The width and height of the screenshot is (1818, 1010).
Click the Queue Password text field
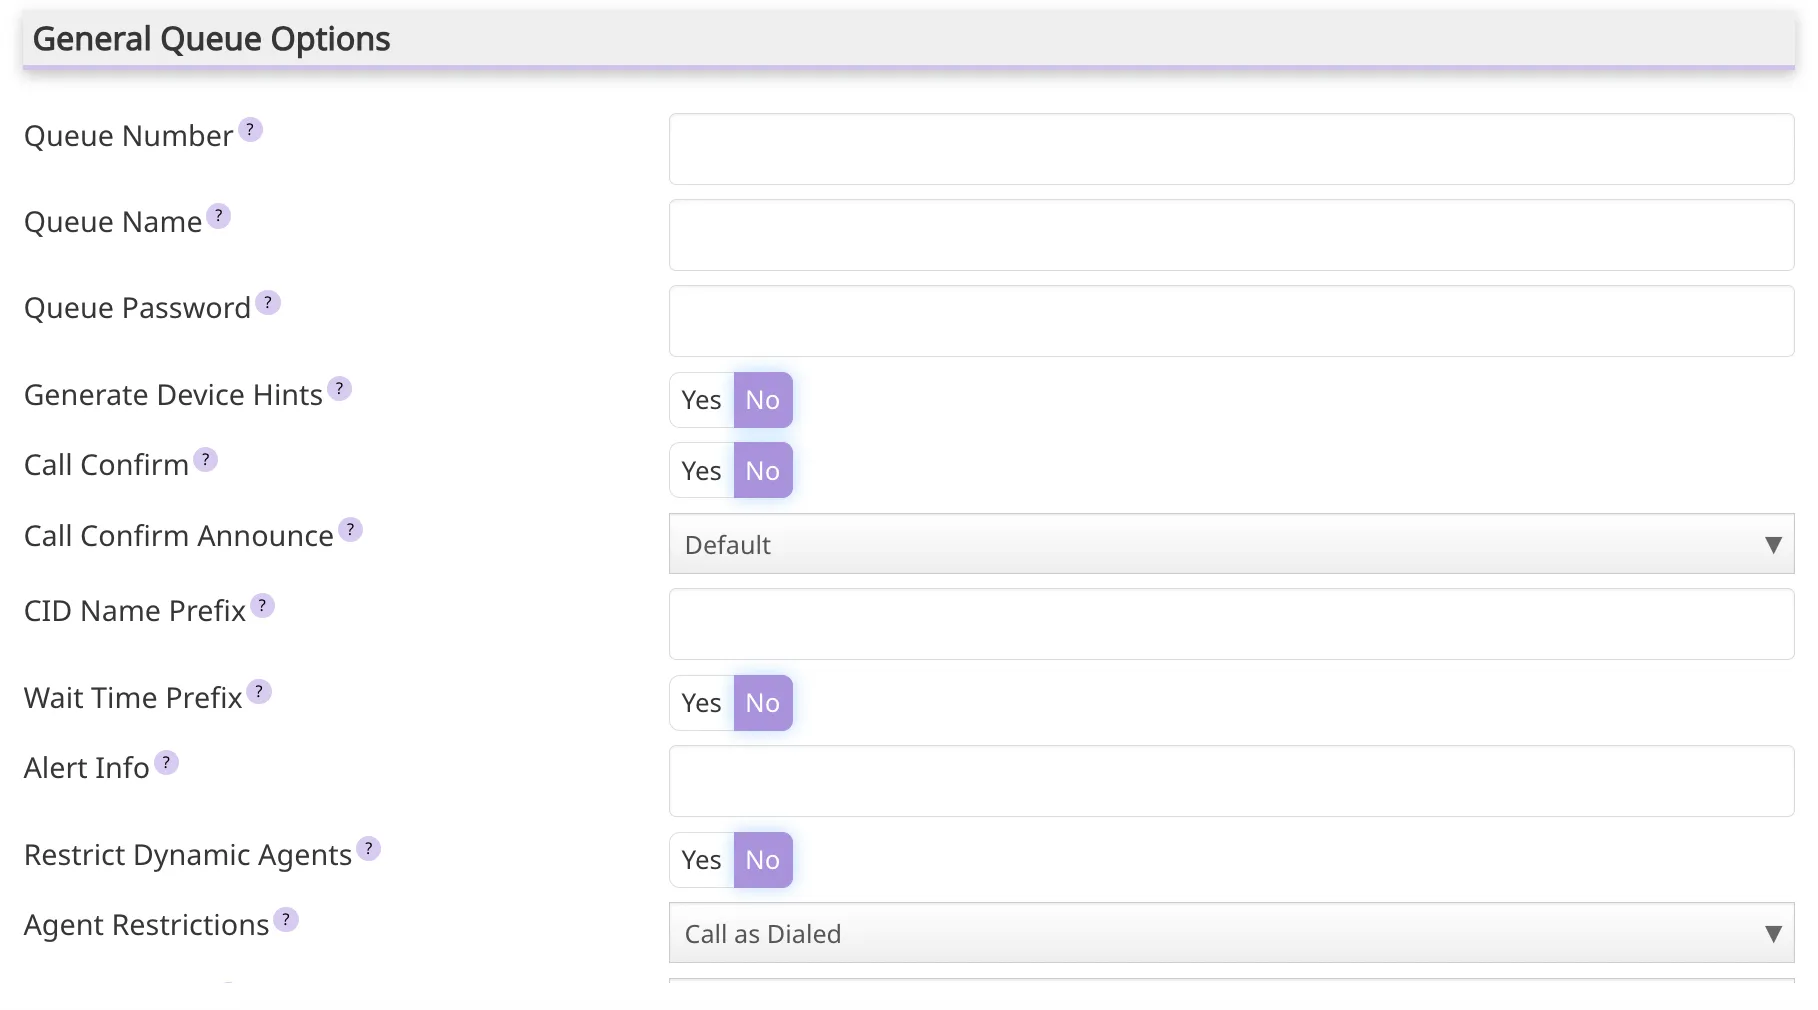point(1232,321)
